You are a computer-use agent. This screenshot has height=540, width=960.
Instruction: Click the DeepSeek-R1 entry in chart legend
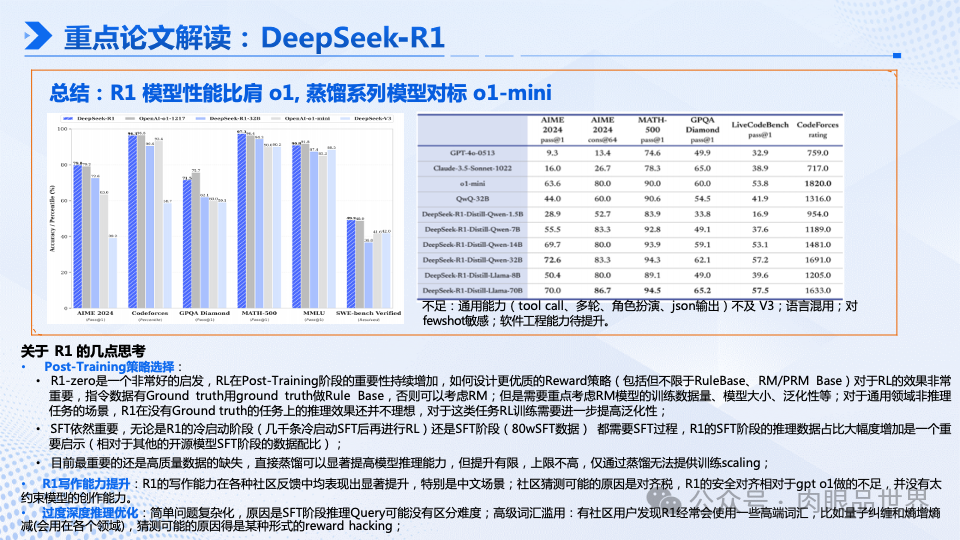pos(89,118)
